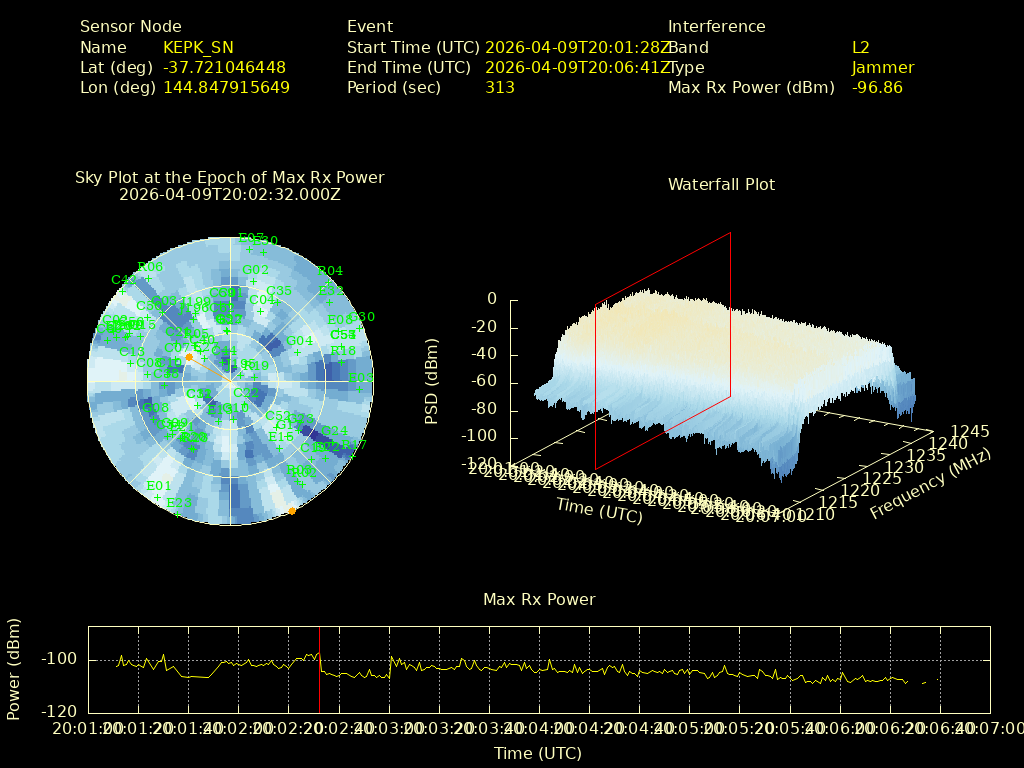
Task: Click the red rectangle plane in waterfall plot
Action: pos(663,350)
